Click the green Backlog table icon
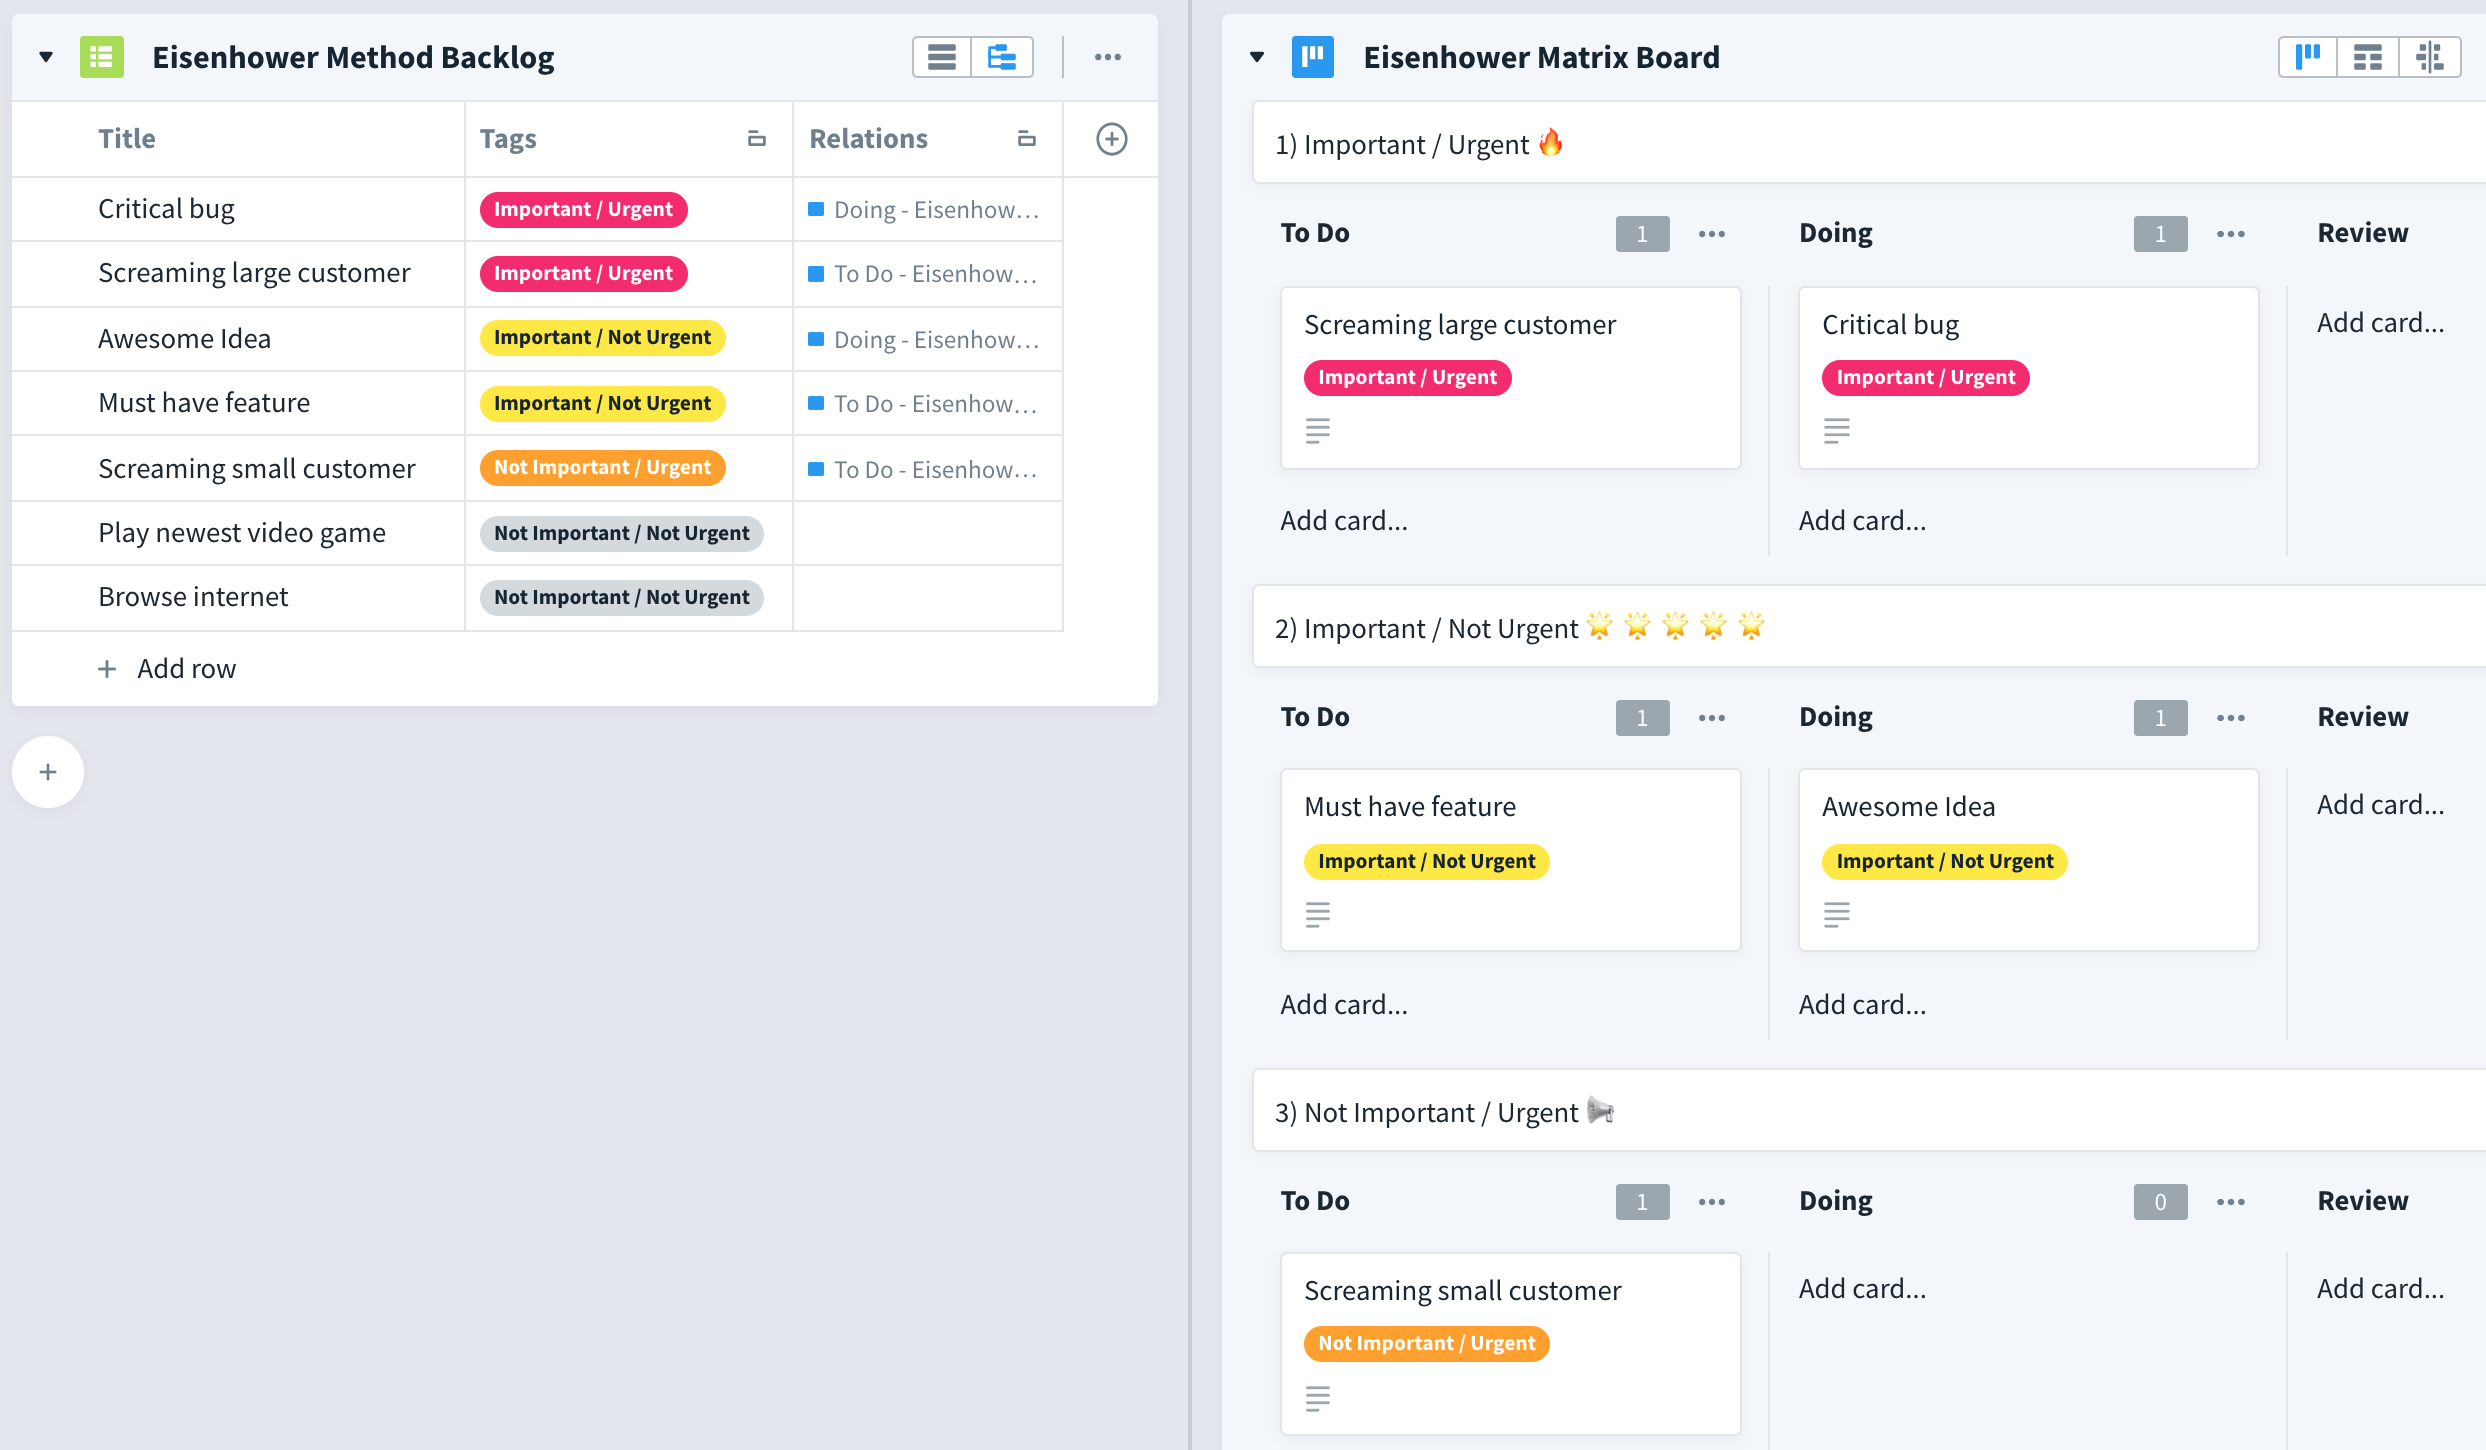This screenshot has width=2486, height=1450. pyautogui.click(x=102, y=57)
